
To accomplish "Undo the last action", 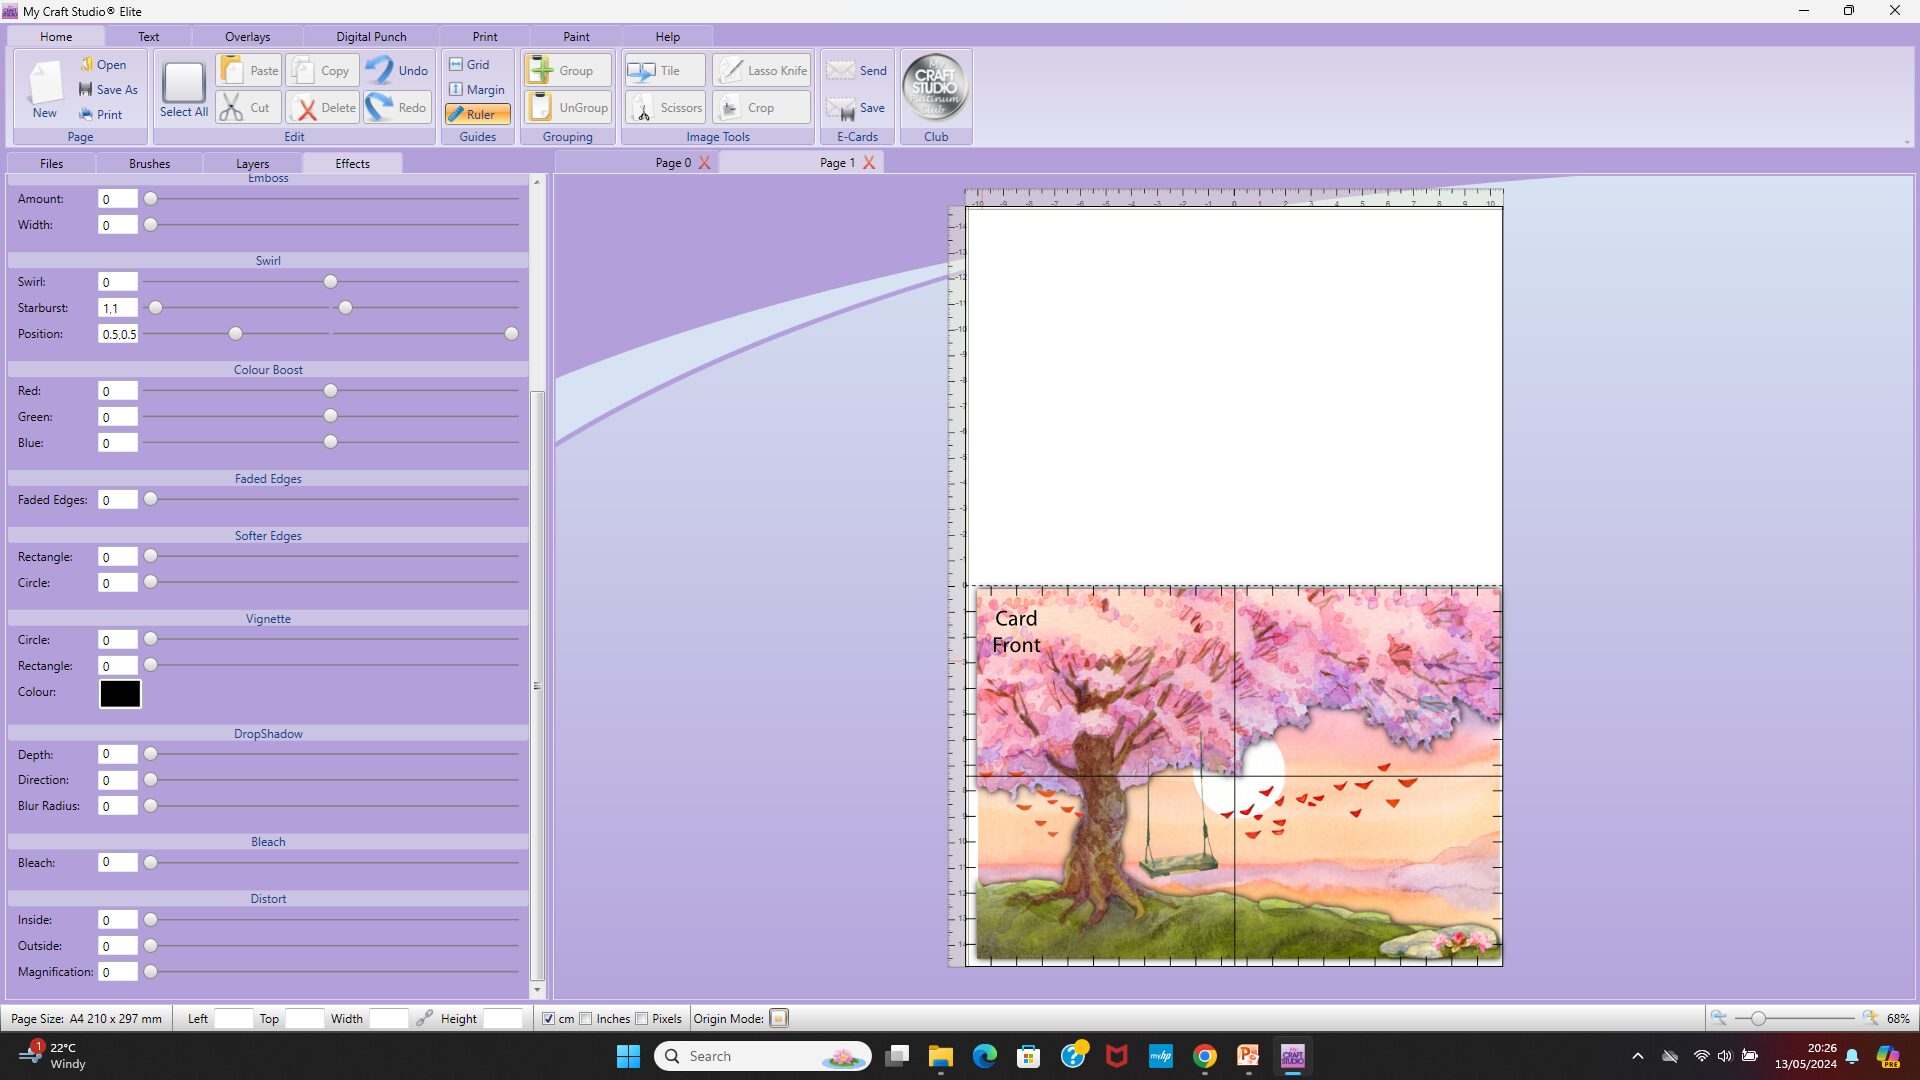I will (397, 71).
